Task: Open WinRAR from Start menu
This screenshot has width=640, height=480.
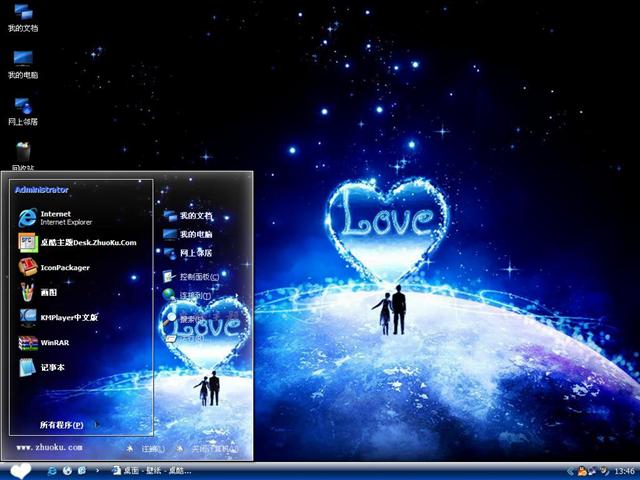Action: tap(44, 342)
